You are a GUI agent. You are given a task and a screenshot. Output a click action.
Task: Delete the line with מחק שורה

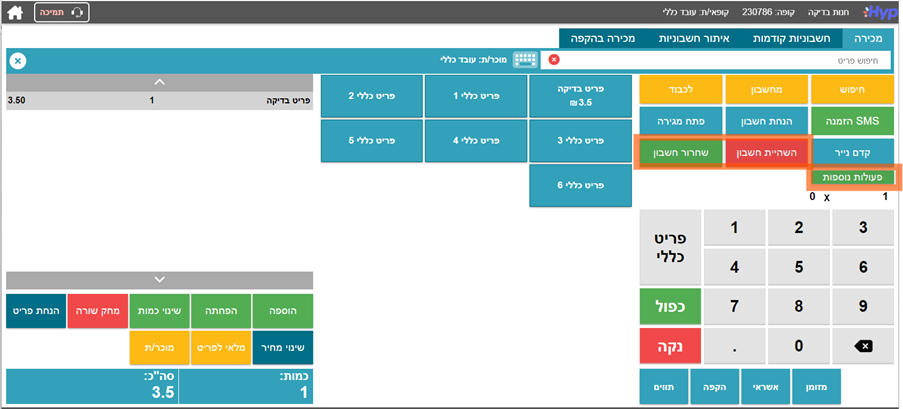coord(98,310)
